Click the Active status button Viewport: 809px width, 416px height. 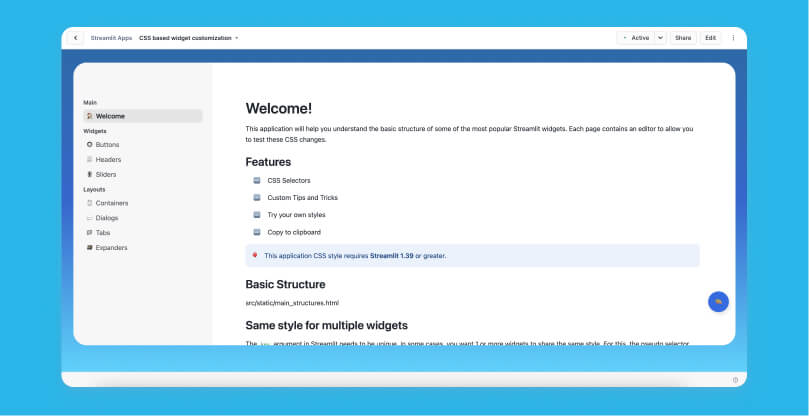636,38
